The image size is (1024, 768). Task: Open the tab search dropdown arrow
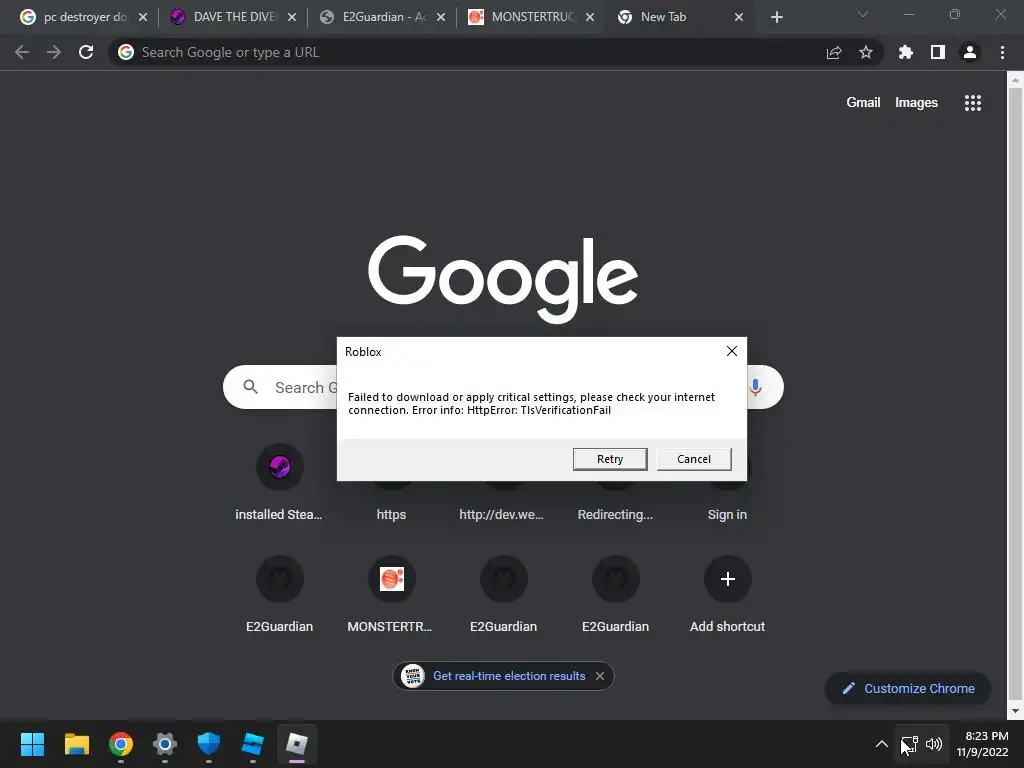click(x=863, y=14)
